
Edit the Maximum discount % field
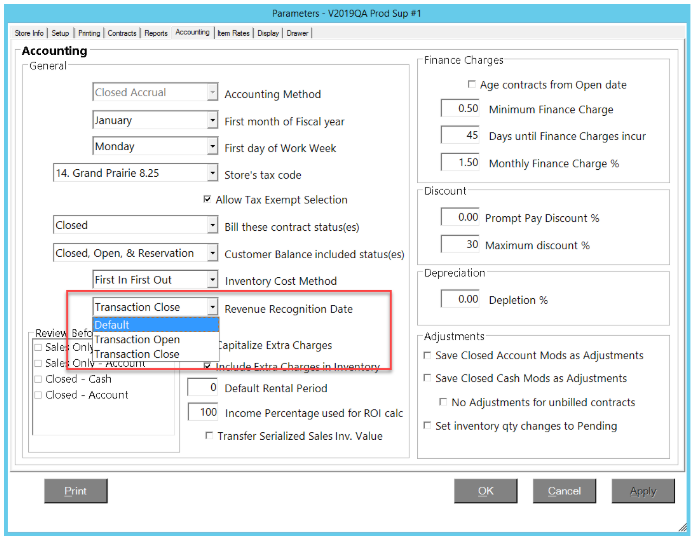tap(461, 245)
